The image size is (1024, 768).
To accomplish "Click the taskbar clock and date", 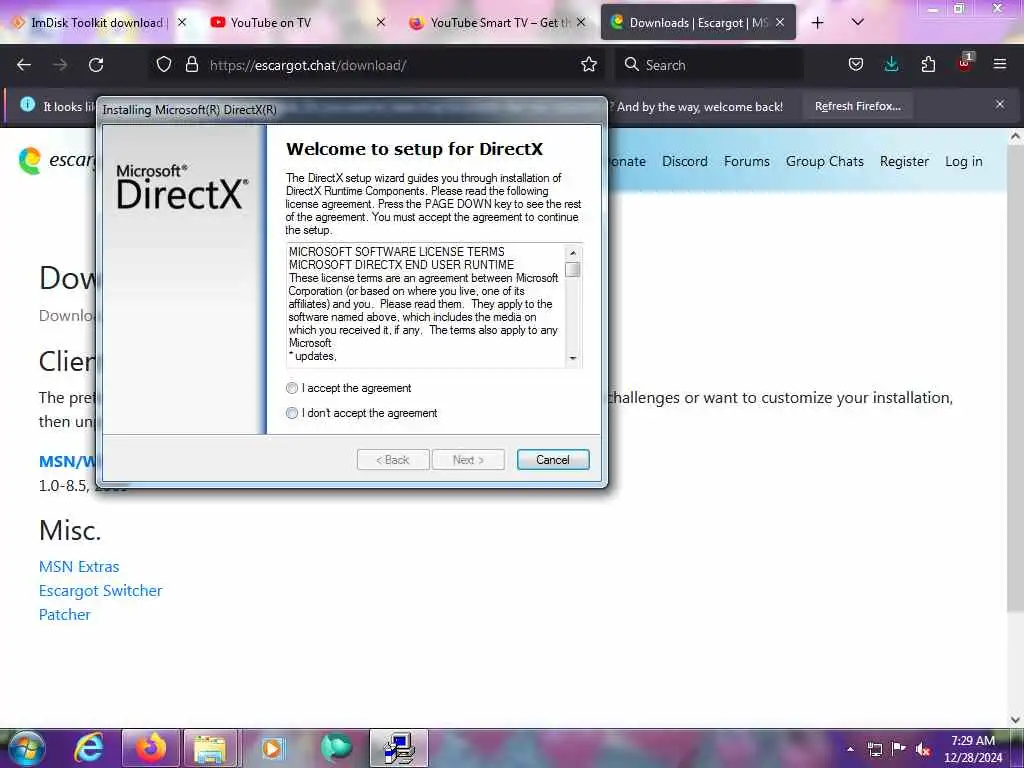I will click(972, 749).
